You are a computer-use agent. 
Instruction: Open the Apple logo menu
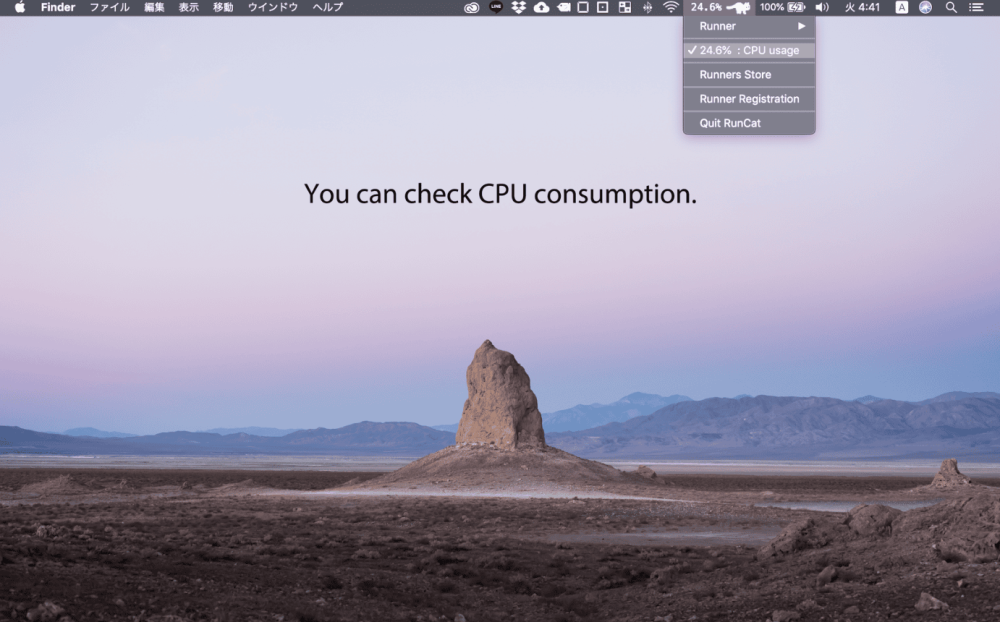pos(20,8)
